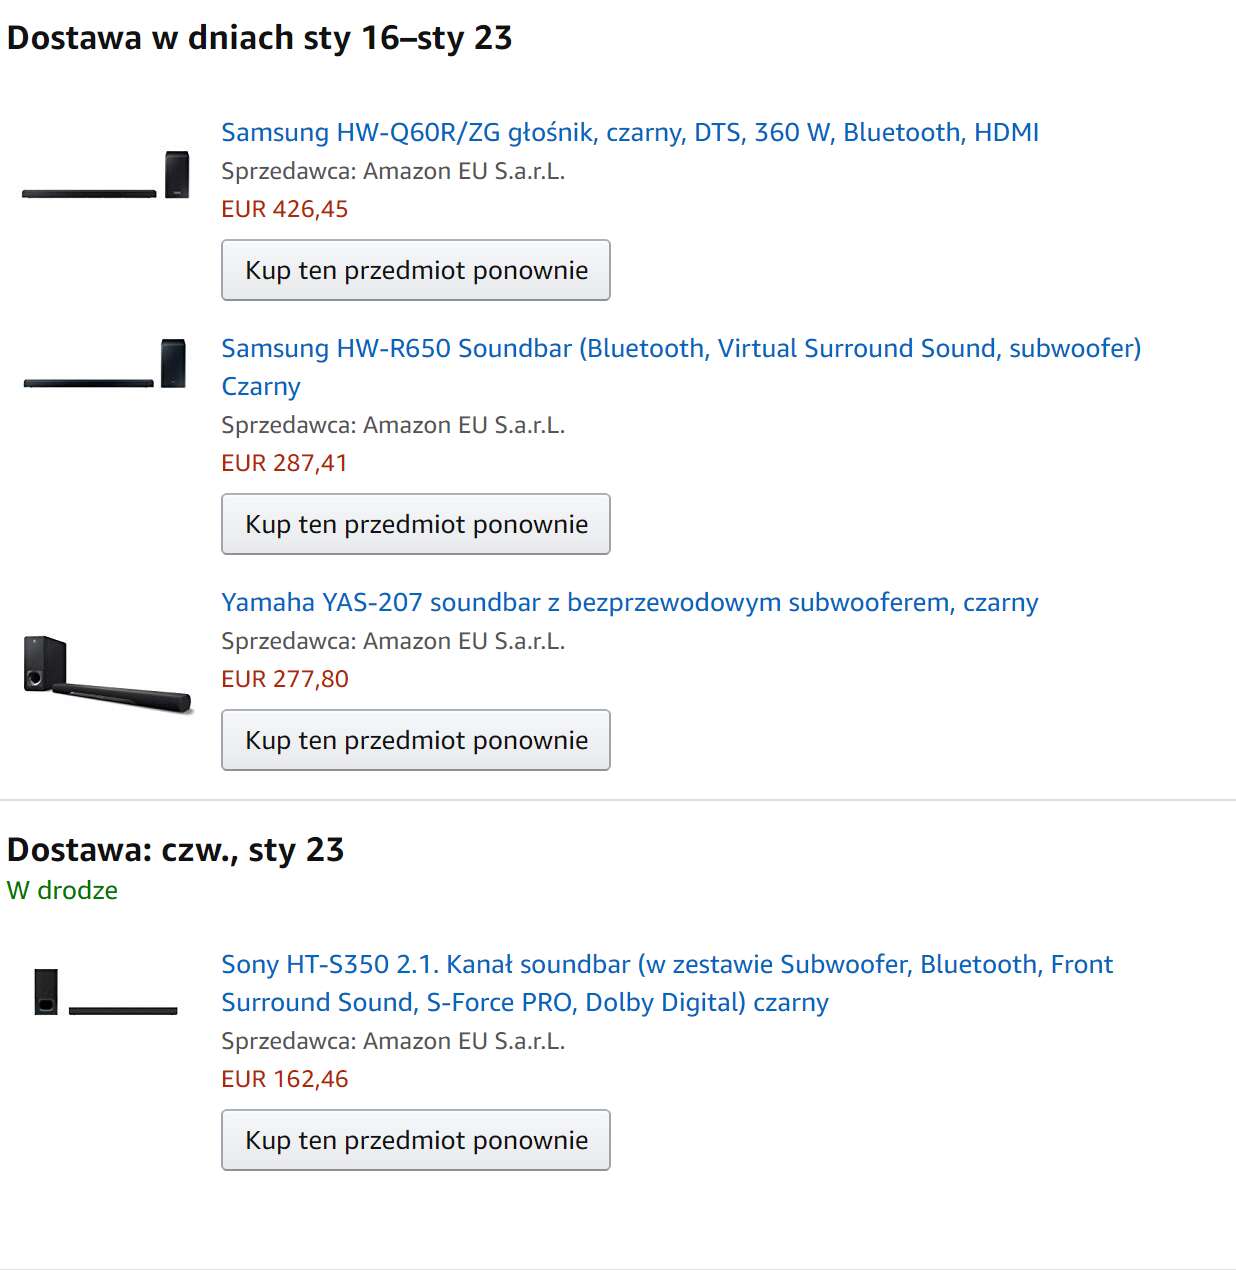Click the Sony HT-S350 product image

pyautogui.click(x=106, y=993)
